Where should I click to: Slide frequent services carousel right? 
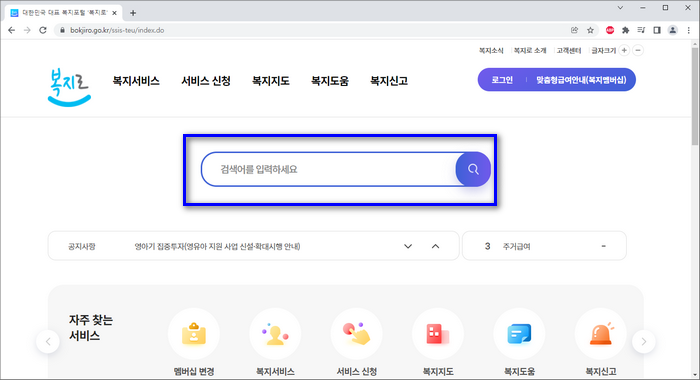pos(643,342)
